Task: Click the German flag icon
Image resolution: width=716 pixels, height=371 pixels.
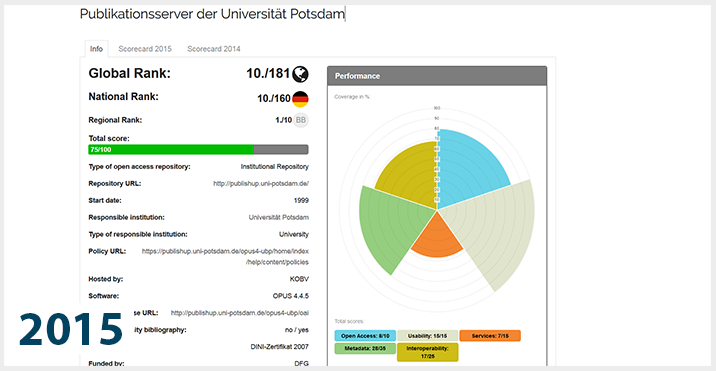Action: tap(300, 99)
